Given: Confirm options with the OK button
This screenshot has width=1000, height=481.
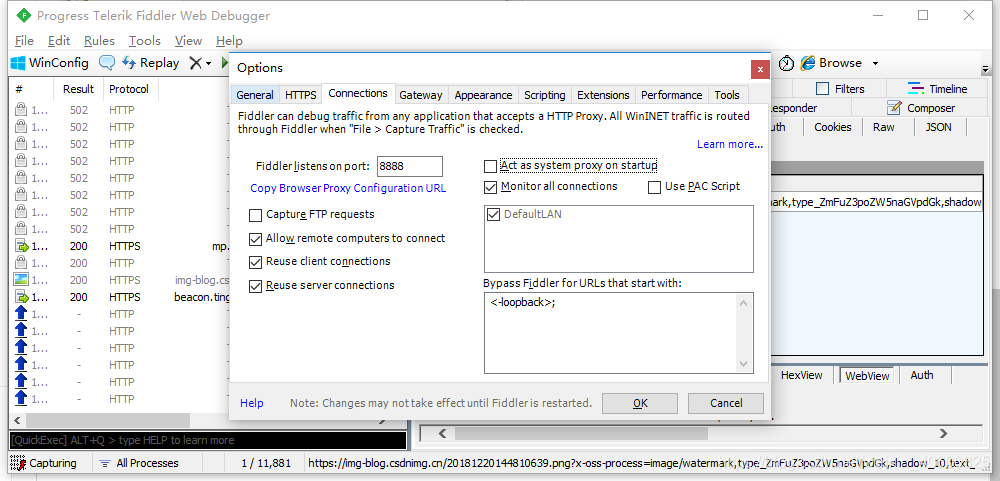Looking at the screenshot, I should (640, 403).
